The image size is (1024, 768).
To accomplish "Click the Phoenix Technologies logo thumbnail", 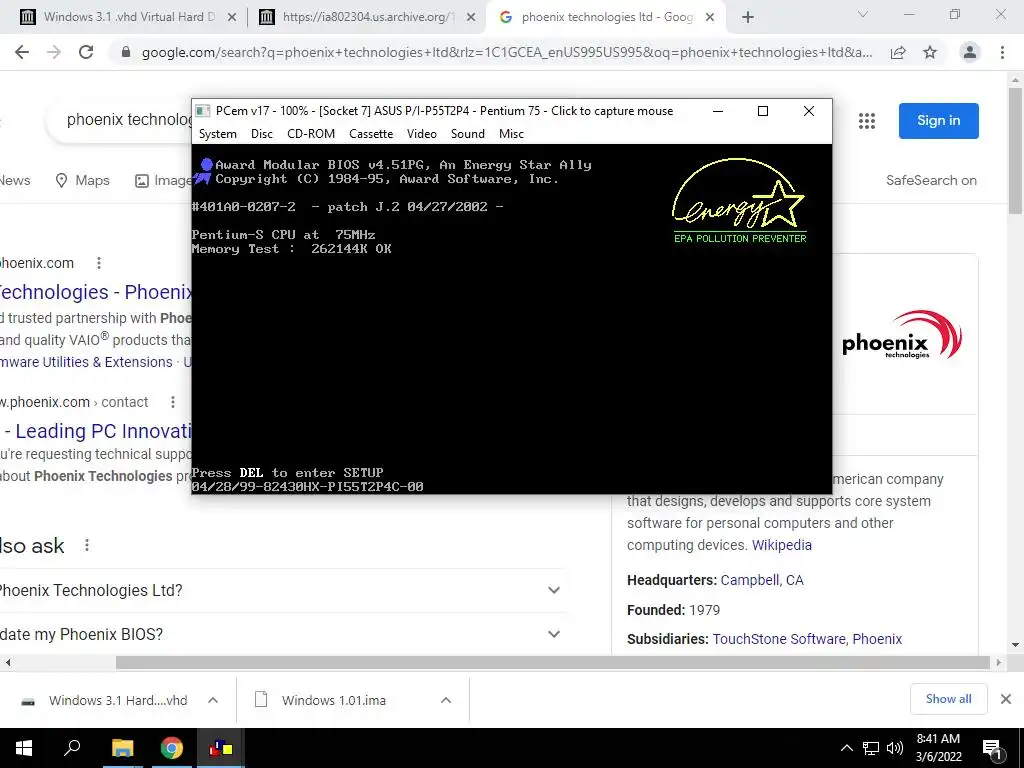I will (x=901, y=336).
